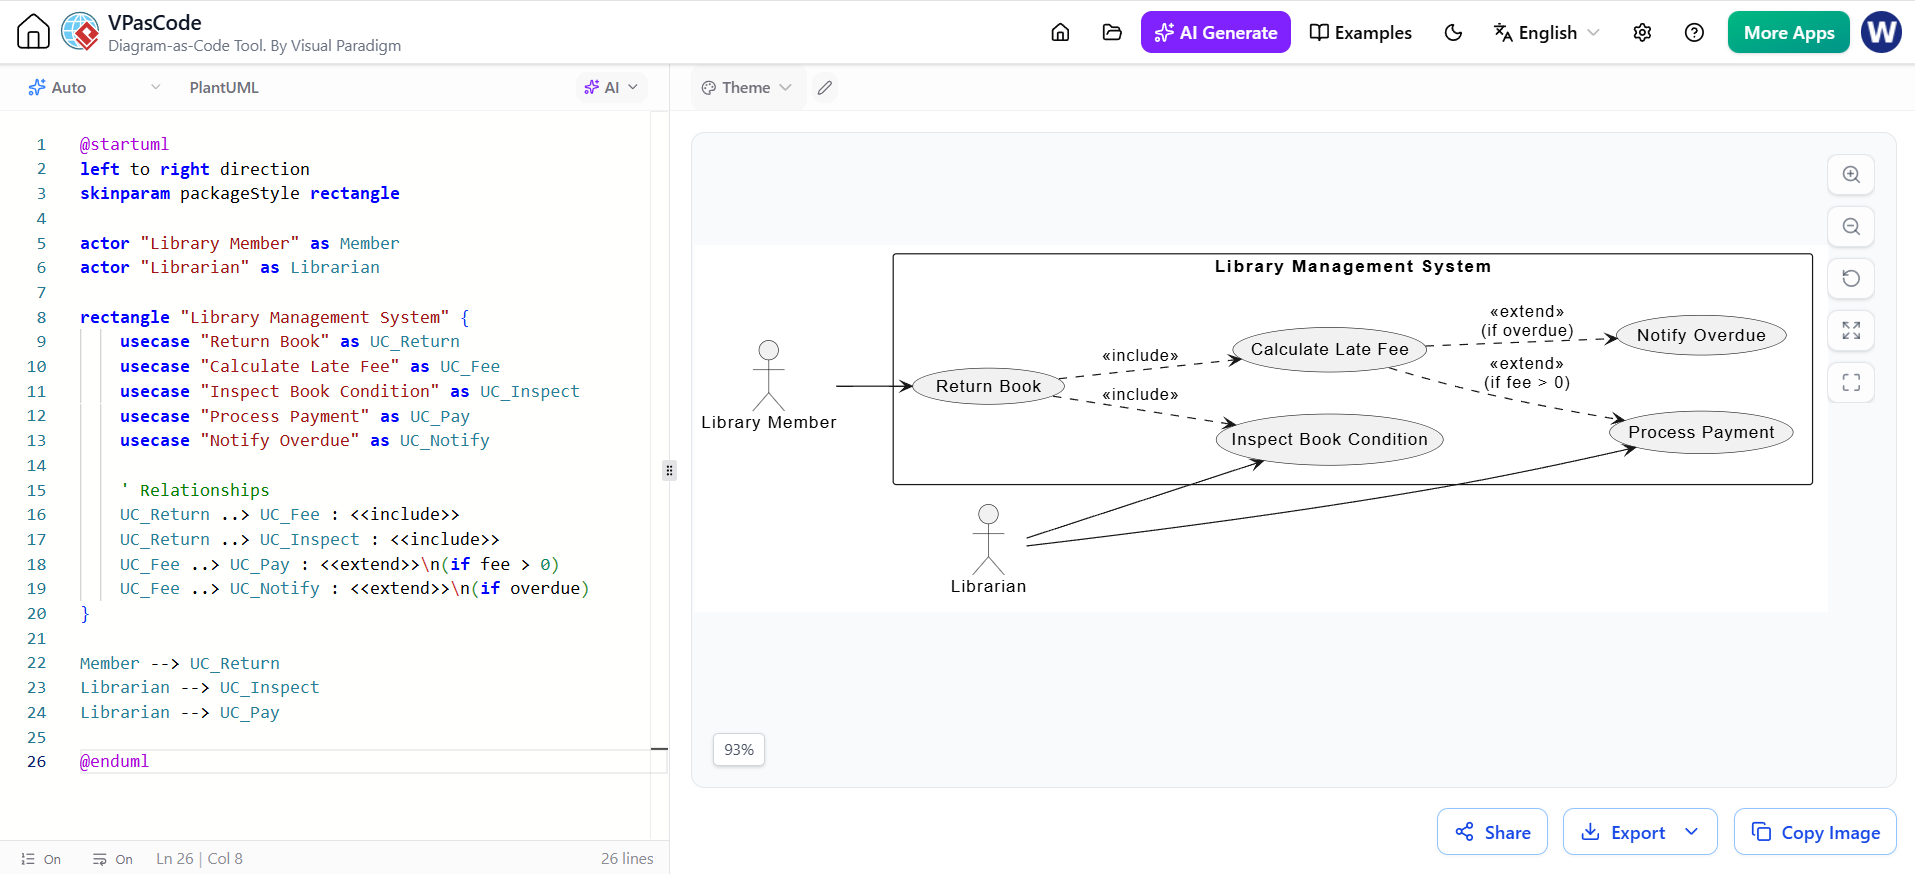
Task: Fit diagram to screen icon
Action: point(1851,331)
